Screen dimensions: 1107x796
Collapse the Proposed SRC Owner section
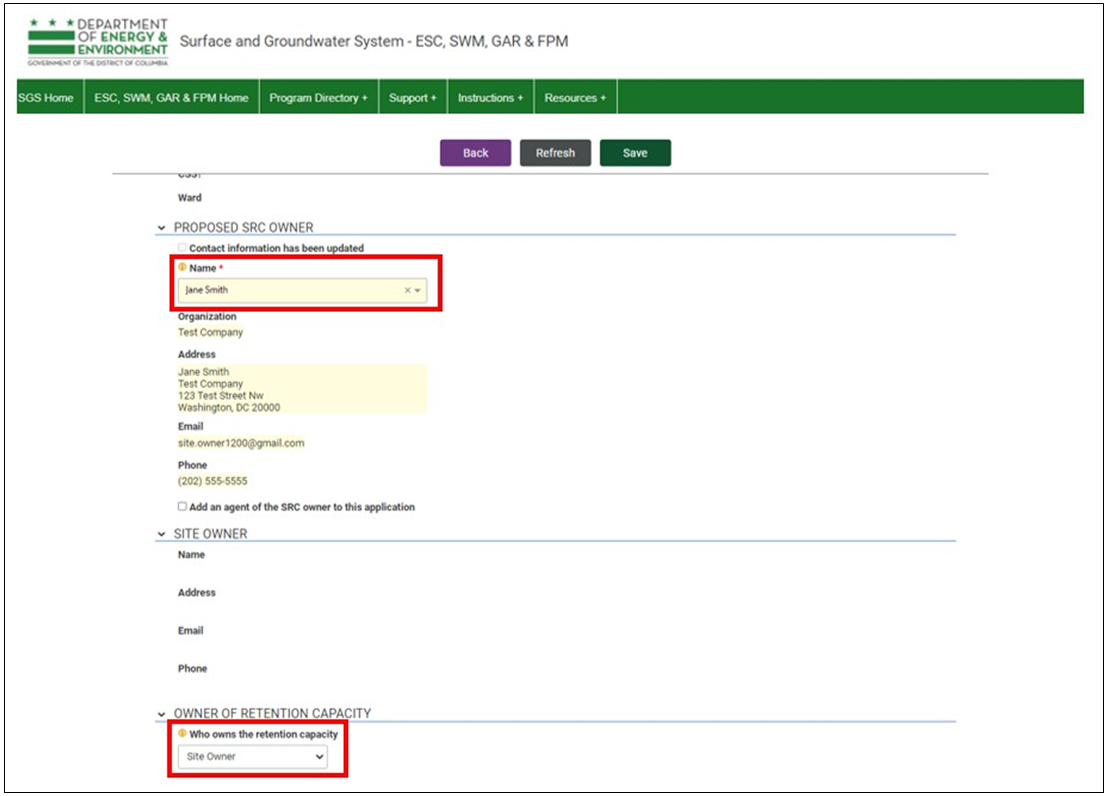(x=162, y=228)
